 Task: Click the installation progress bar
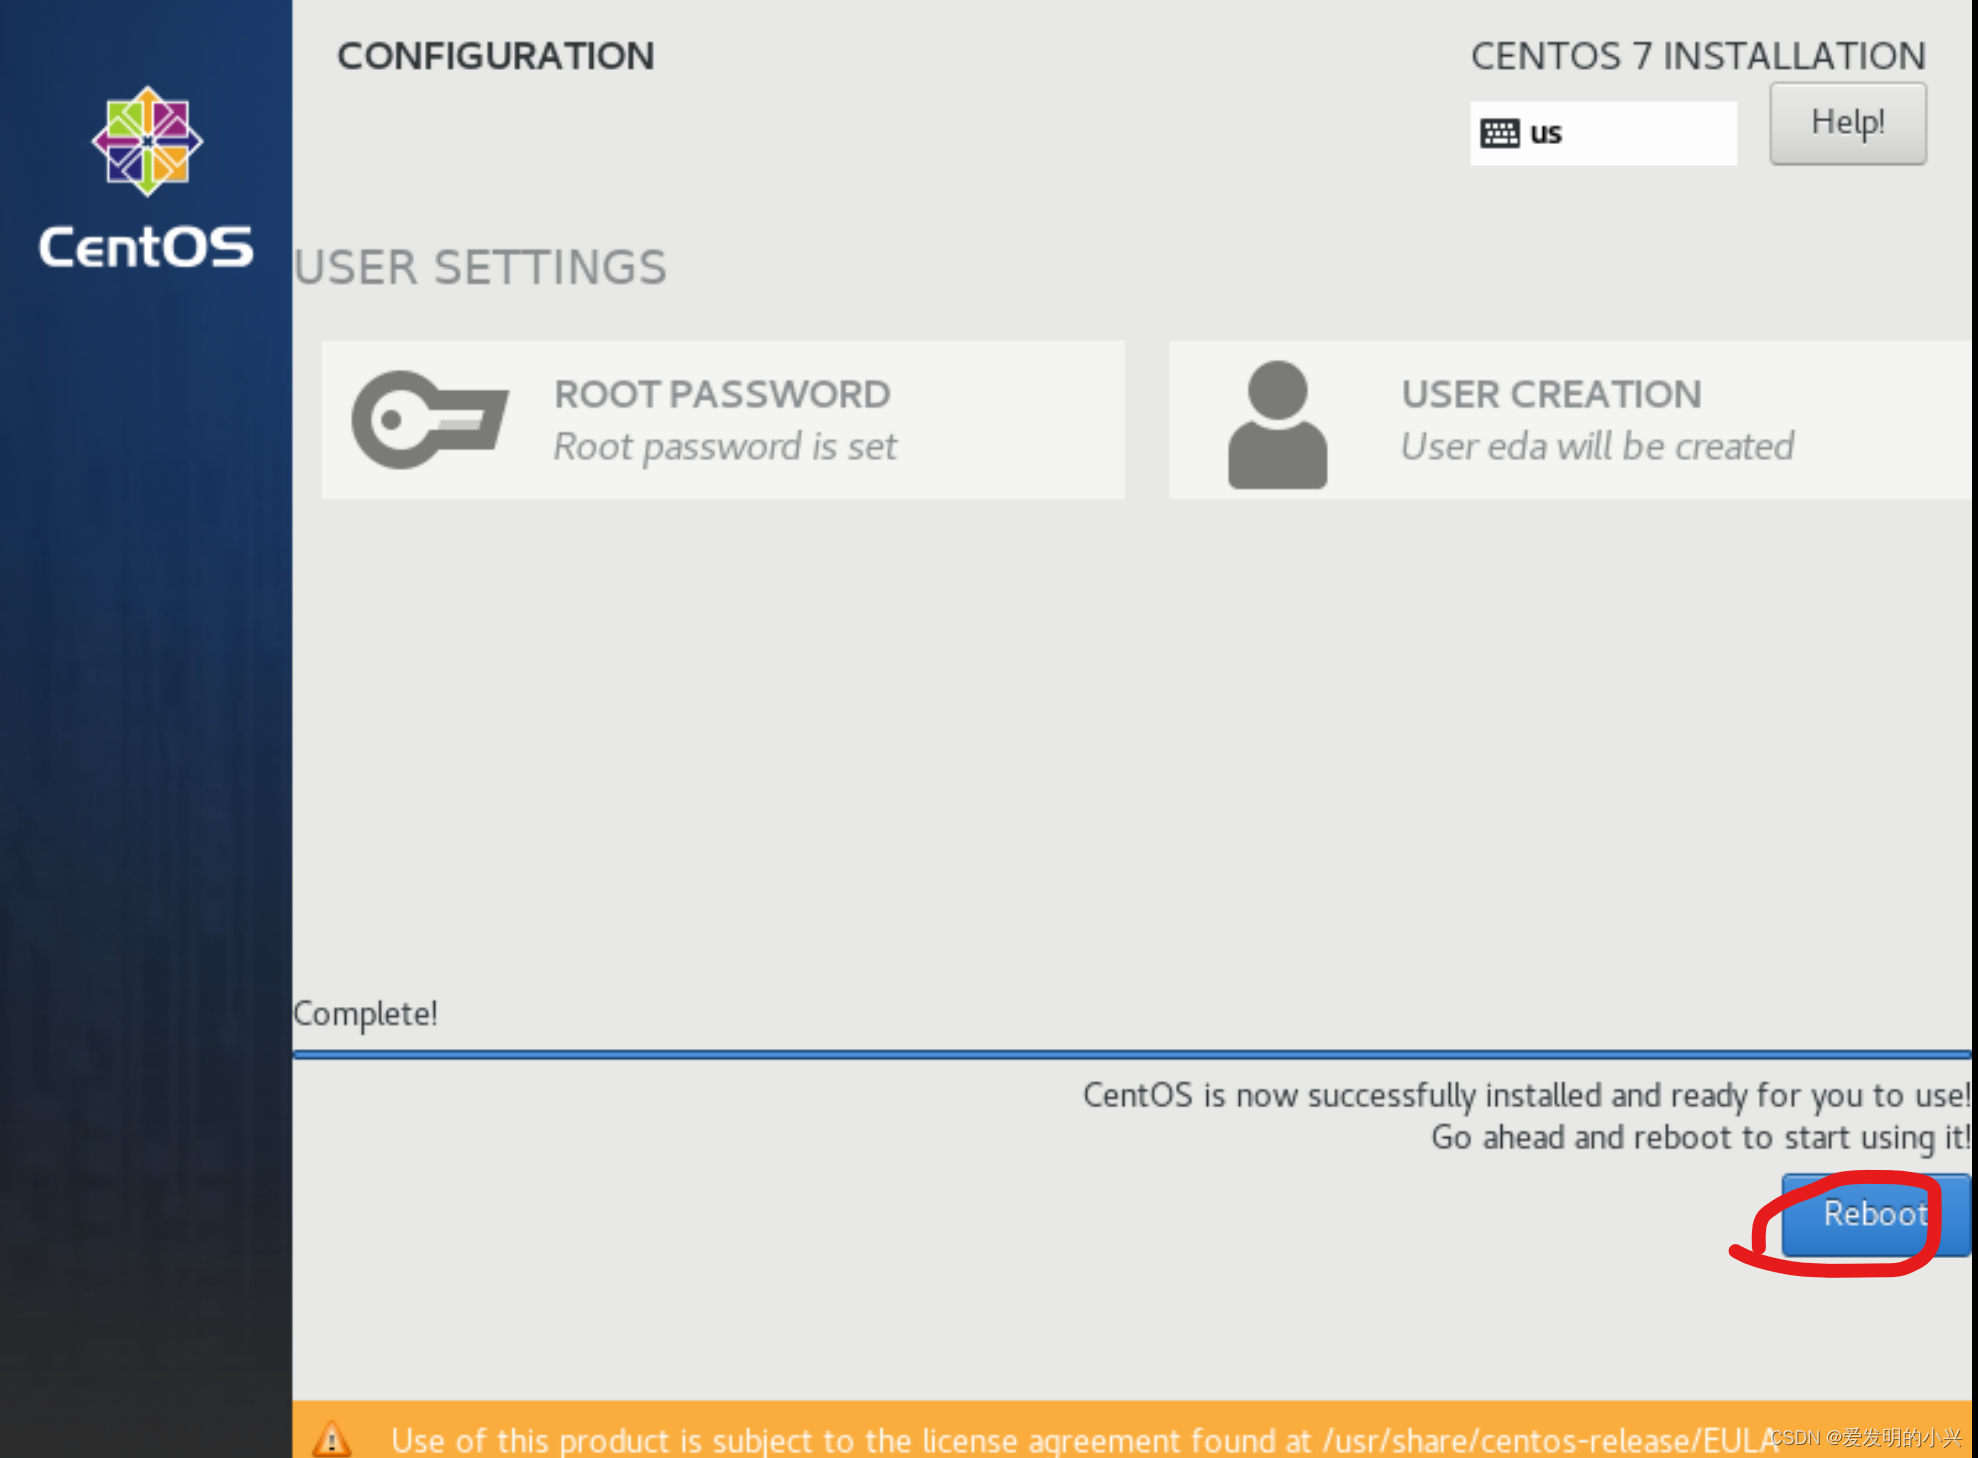[x=1131, y=1054]
